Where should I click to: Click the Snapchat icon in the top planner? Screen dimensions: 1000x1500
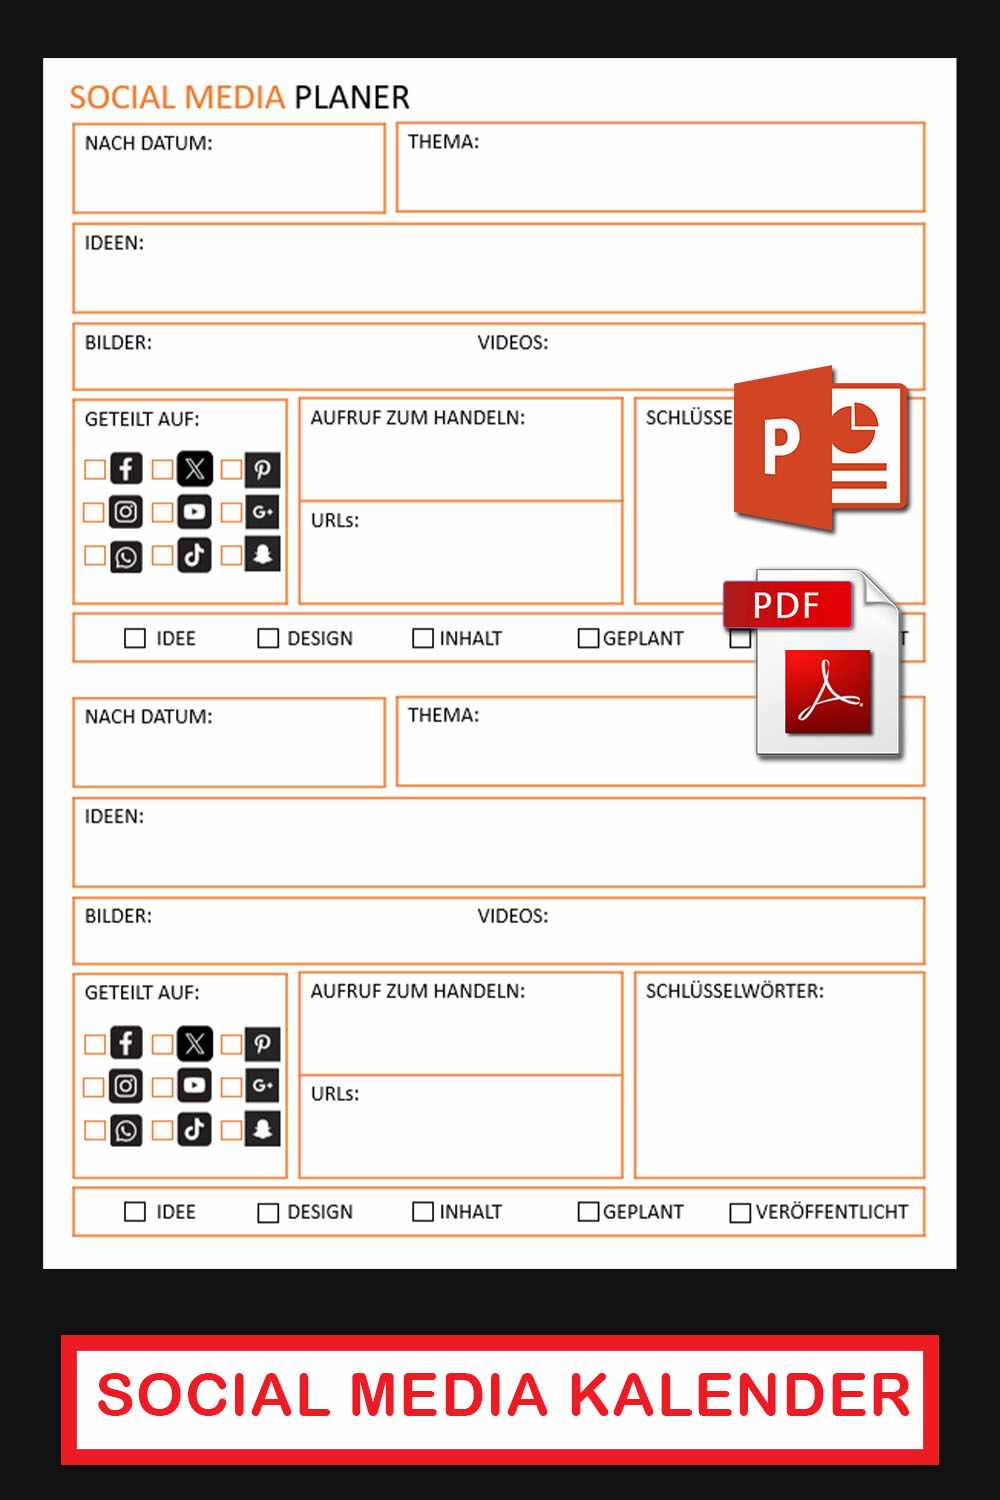click(x=262, y=555)
